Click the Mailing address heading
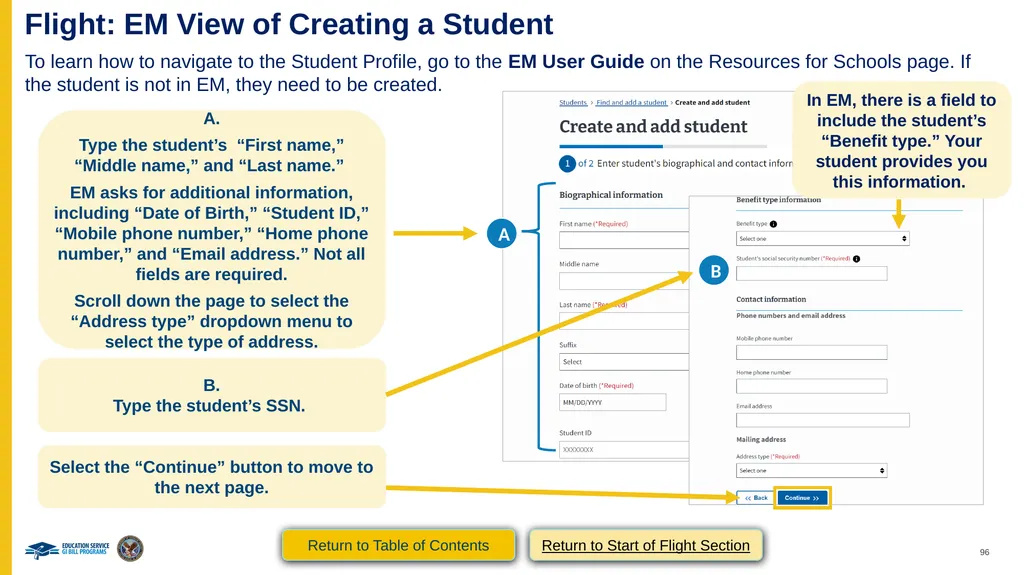 click(x=761, y=440)
